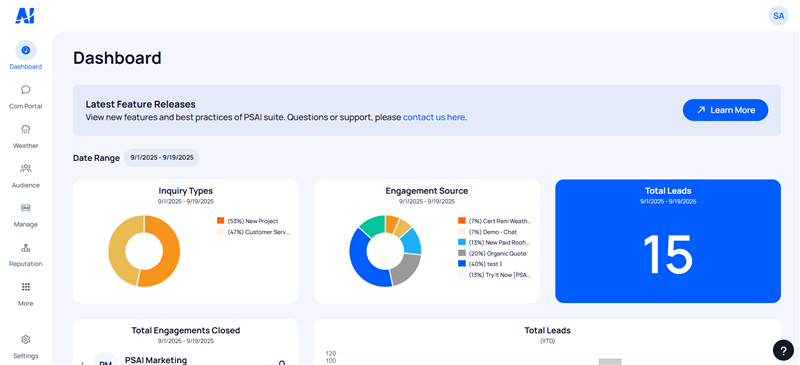Open the Reputation icon in sidebar

click(26, 248)
